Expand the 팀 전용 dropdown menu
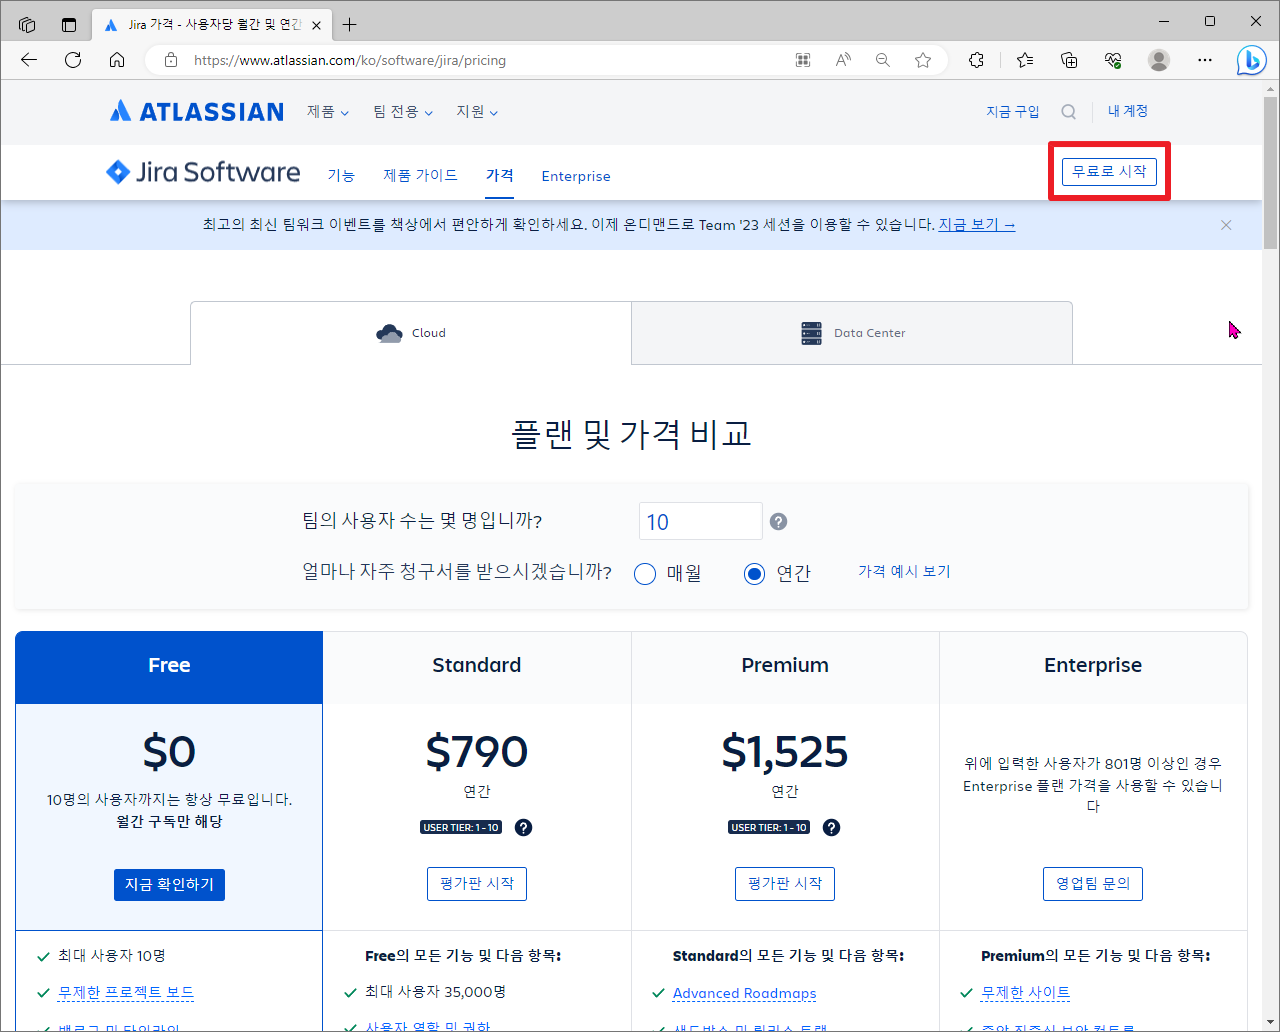This screenshot has height=1032, width=1280. tap(403, 112)
